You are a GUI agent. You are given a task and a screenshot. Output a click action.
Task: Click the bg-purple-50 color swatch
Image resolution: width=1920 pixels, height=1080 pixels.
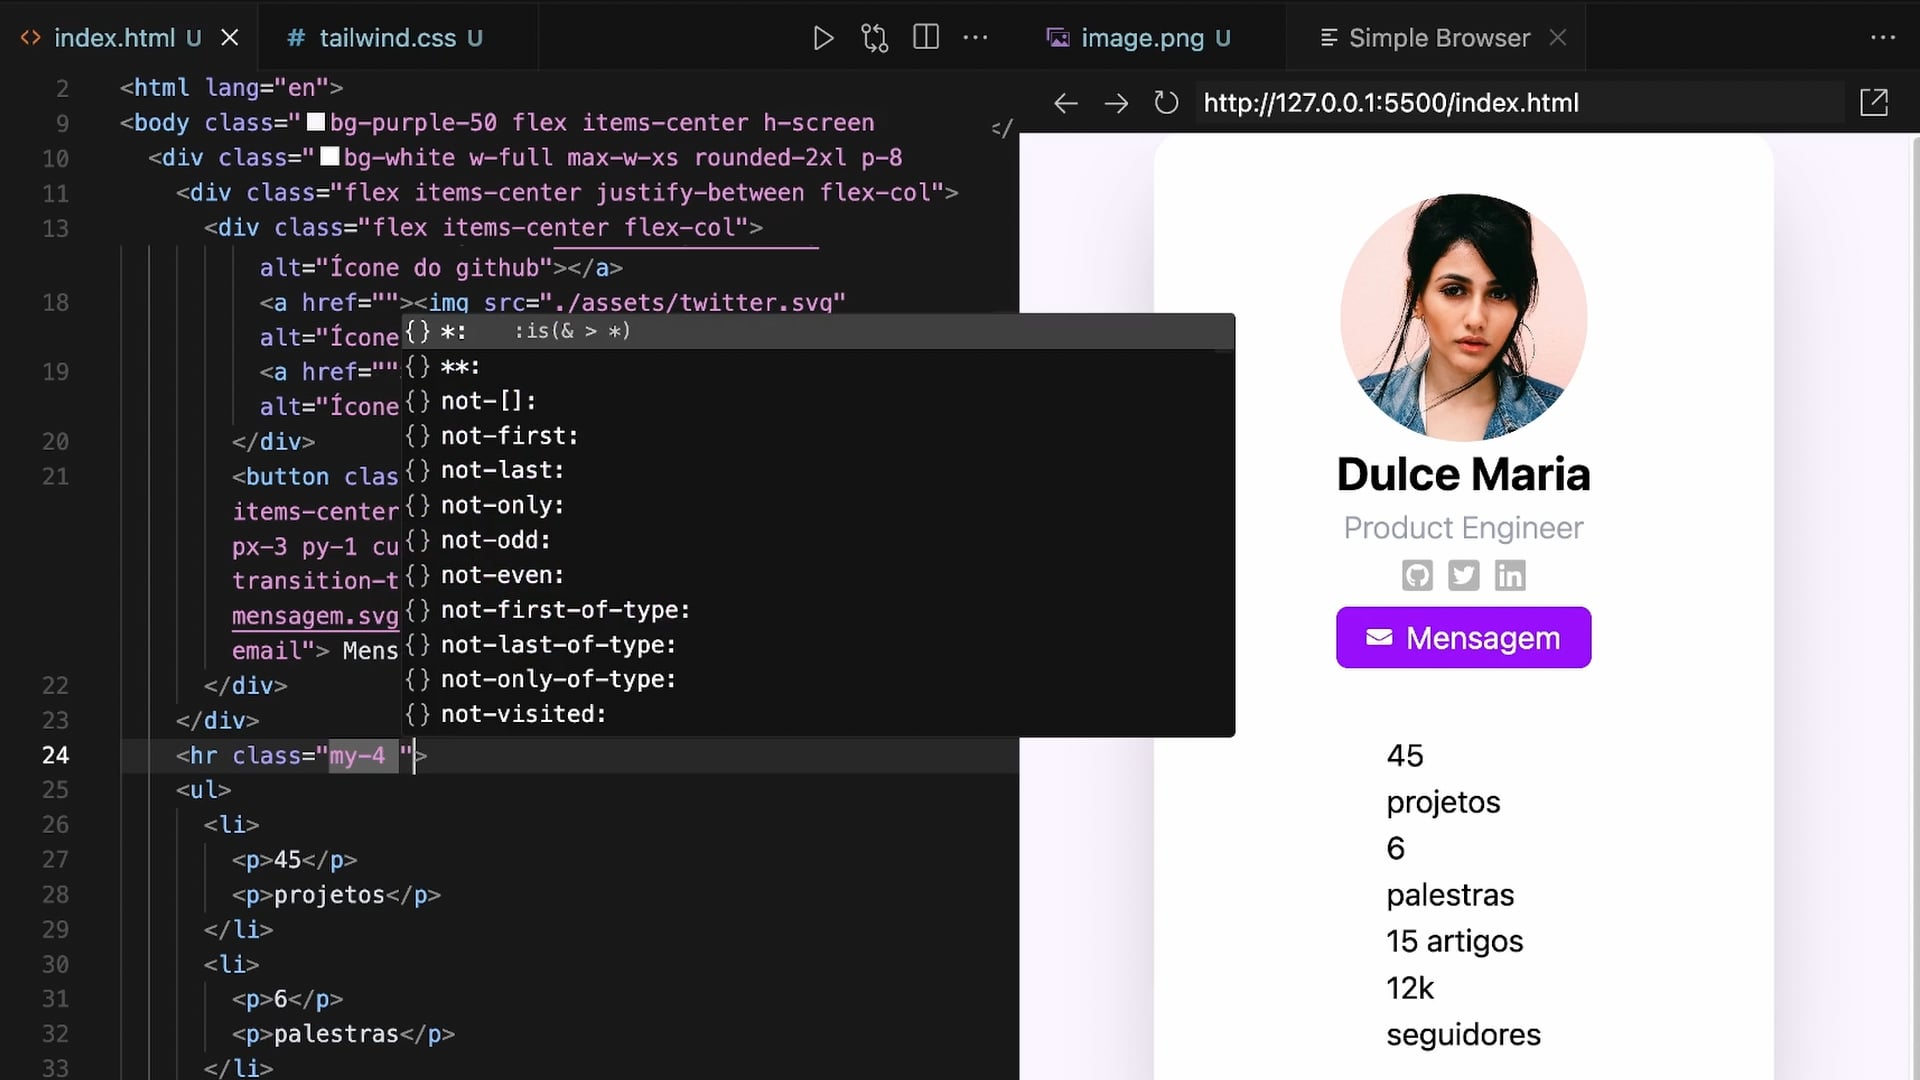(316, 122)
